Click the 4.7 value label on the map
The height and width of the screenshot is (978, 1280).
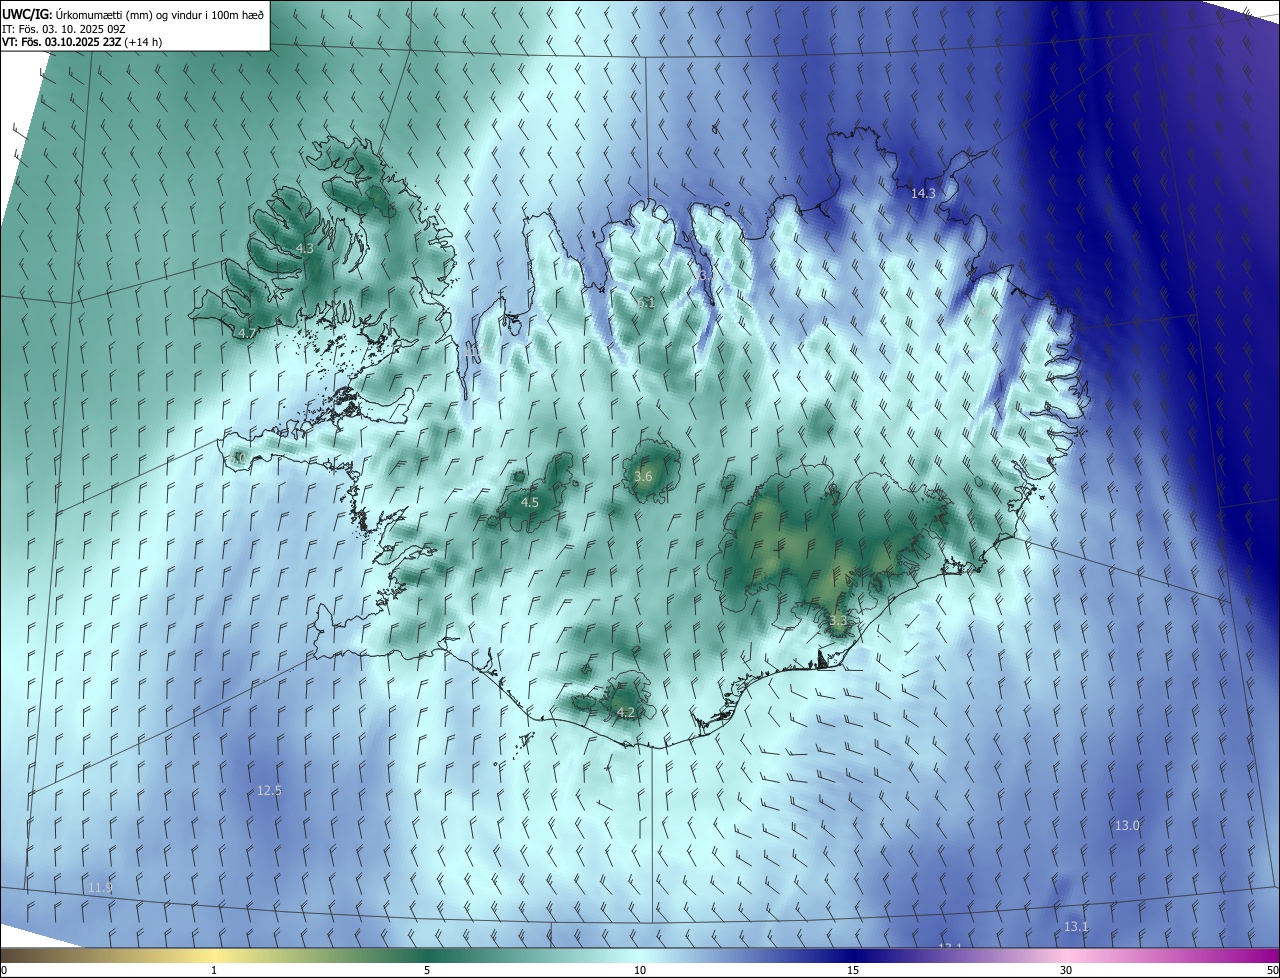(x=247, y=333)
